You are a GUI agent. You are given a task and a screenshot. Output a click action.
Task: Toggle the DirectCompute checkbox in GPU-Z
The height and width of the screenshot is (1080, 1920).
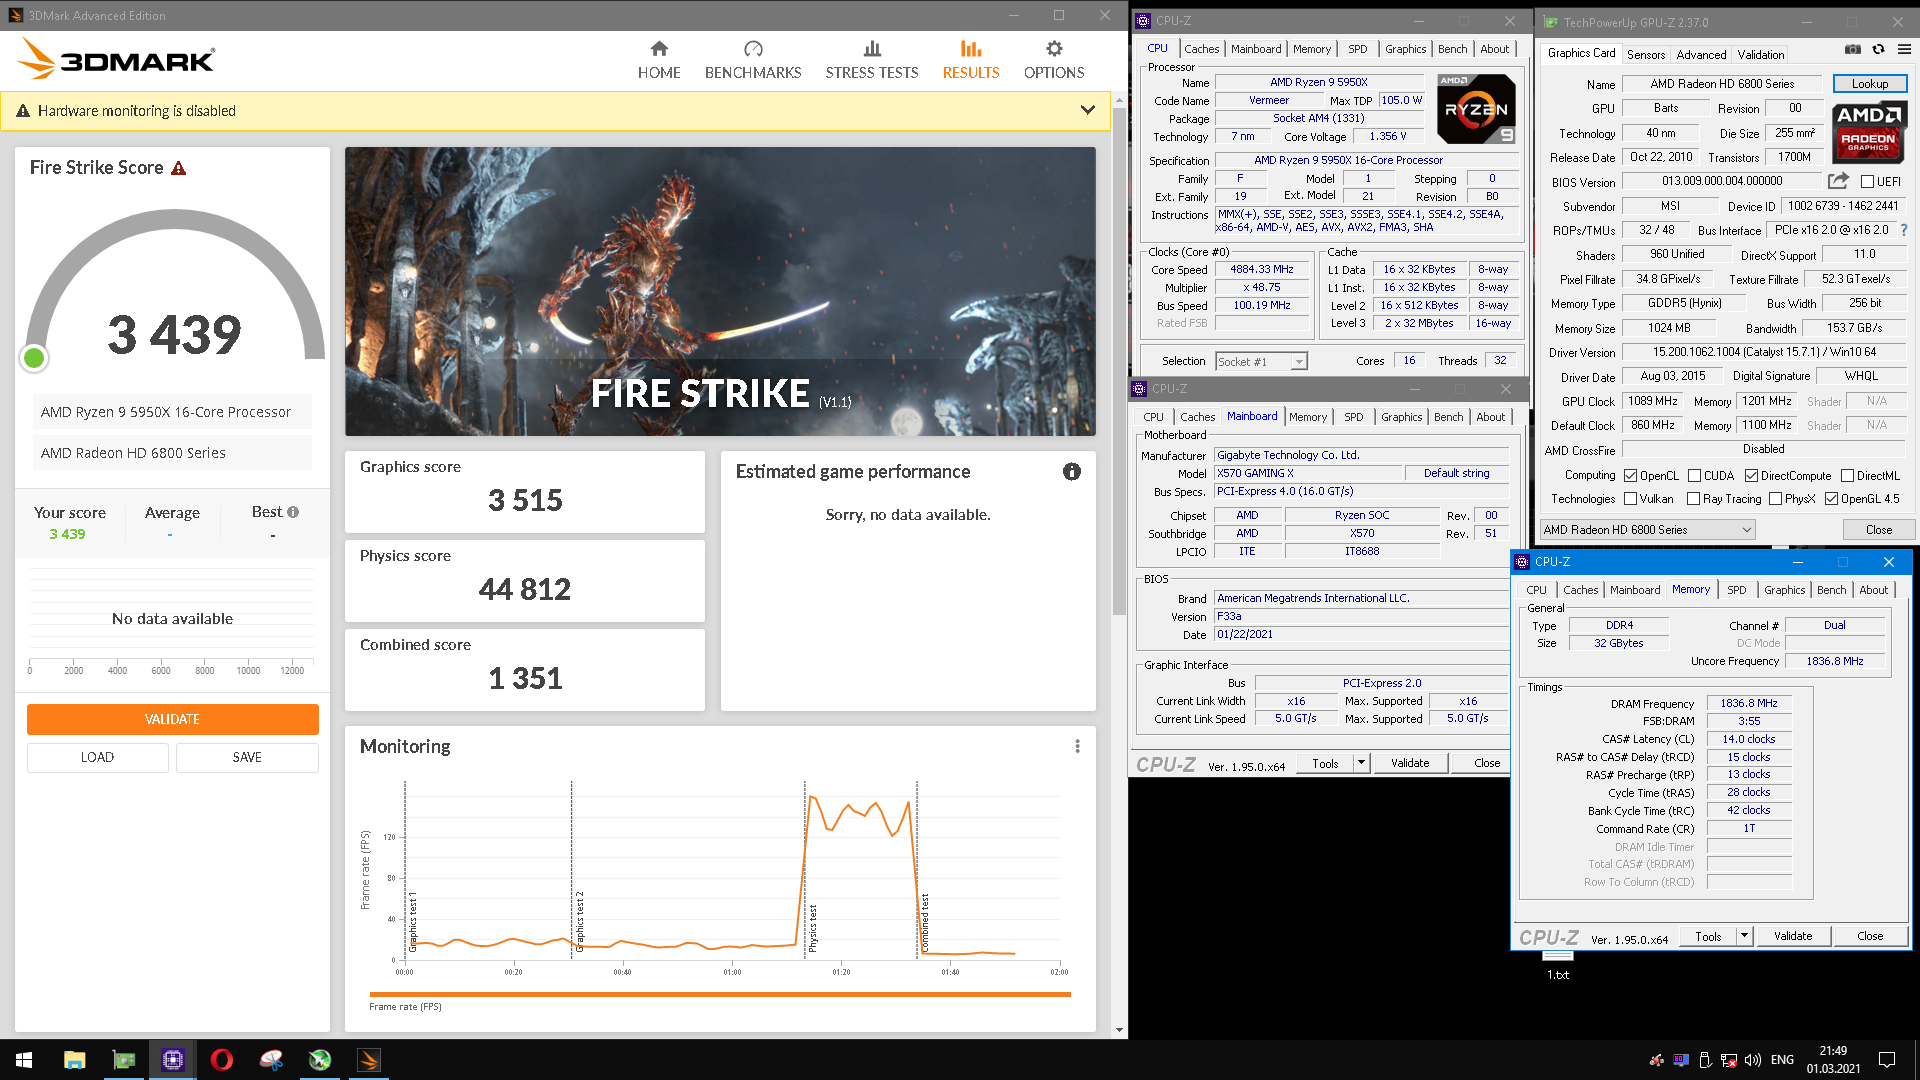coord(1752,476)
